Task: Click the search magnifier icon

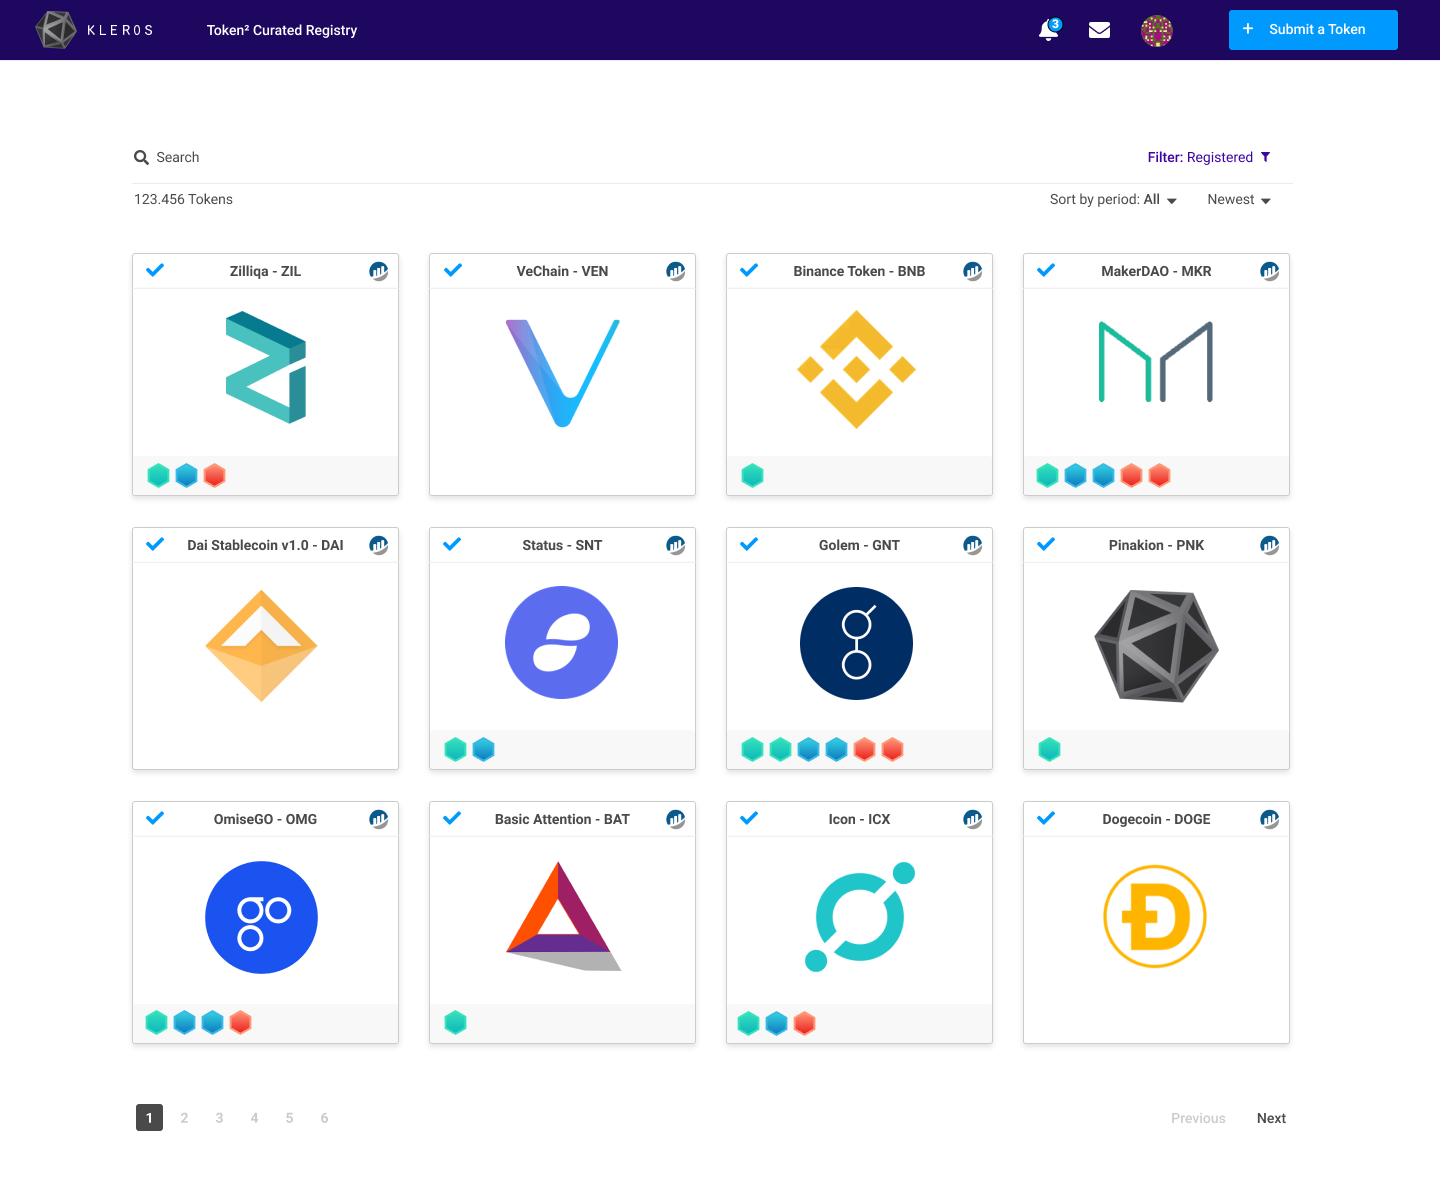Action: 141,157
